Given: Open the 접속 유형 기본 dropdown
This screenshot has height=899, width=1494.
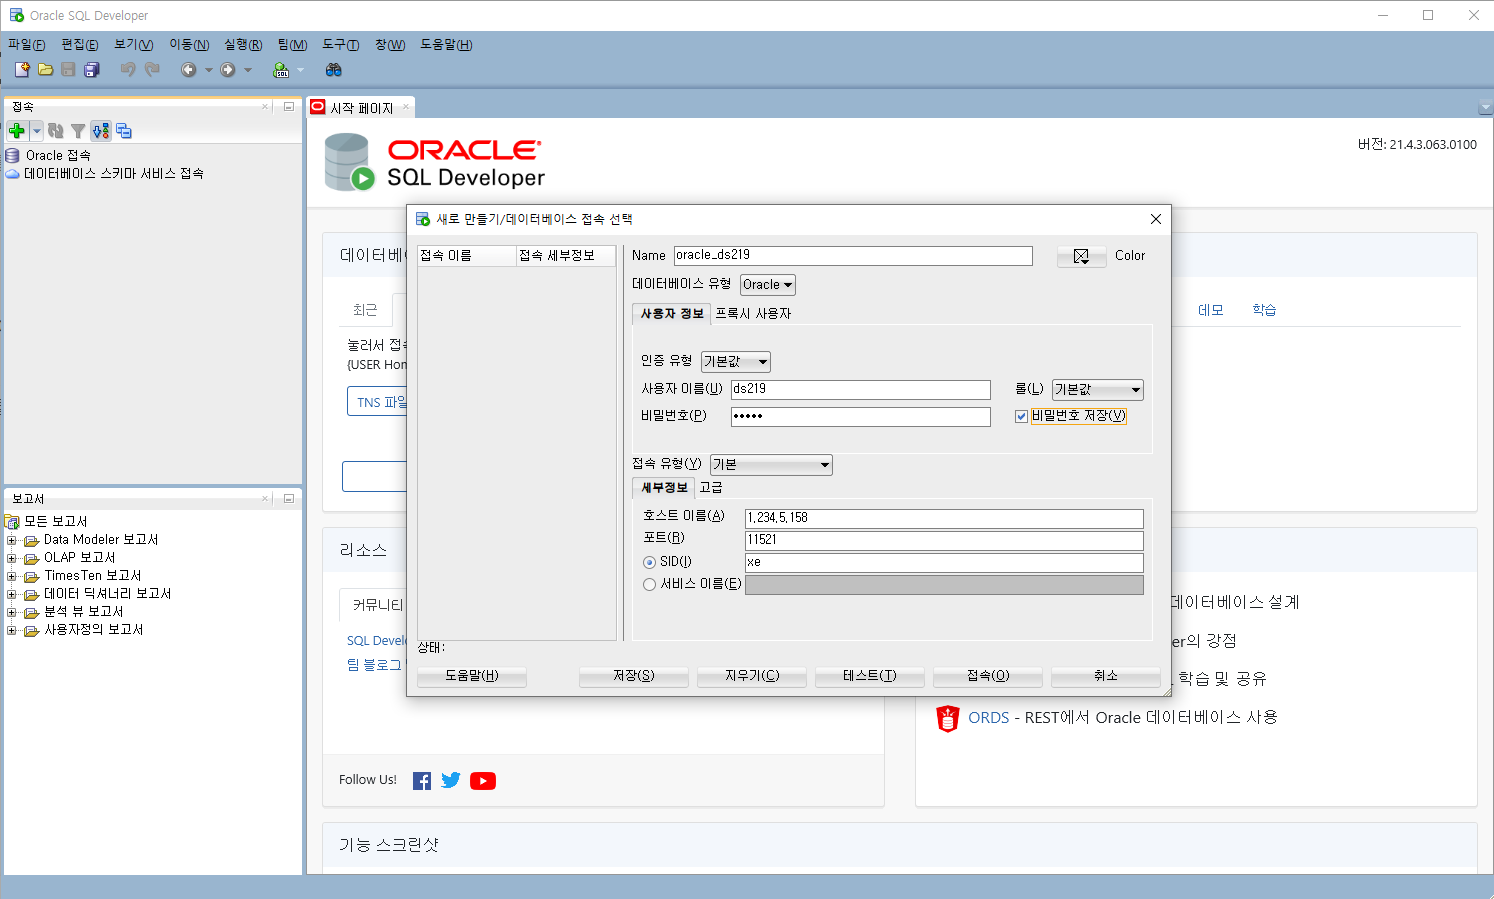Looking at the screenshot, I should (x=771, y=465).
